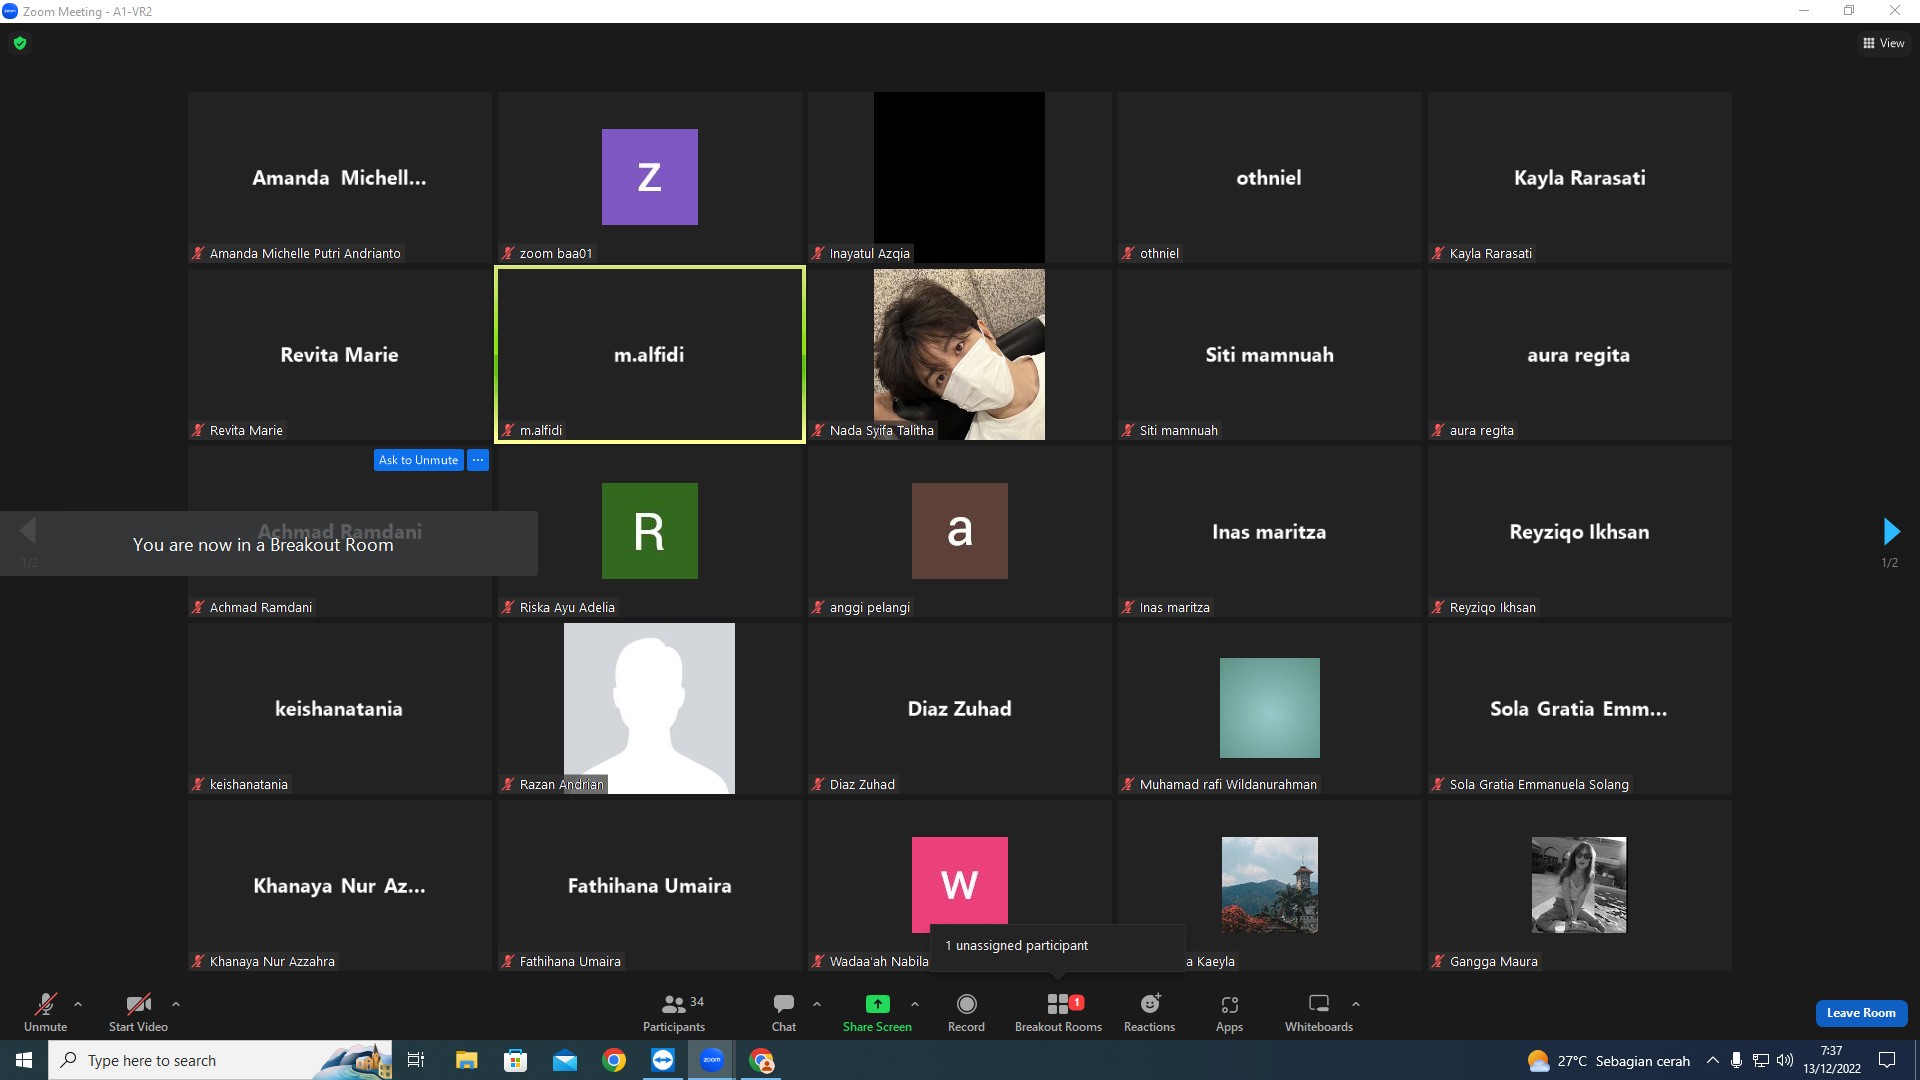The image size is (1920, 1080).
Task: Open Zoom Apps panel
Action: [x=1229, y=1012]
